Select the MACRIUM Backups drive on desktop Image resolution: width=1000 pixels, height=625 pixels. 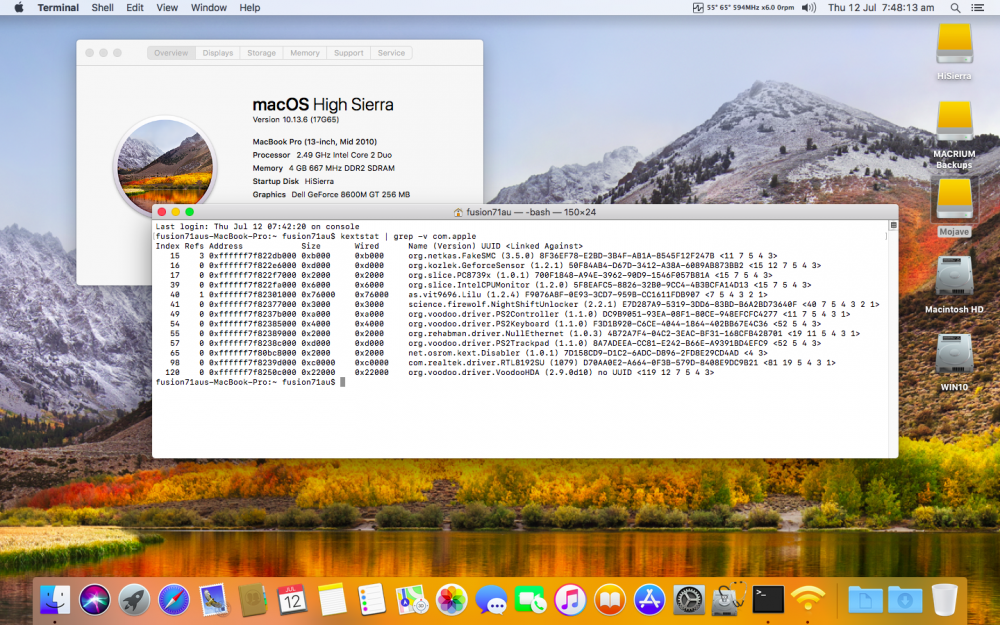pyautogui.click(x=954, y=134)
